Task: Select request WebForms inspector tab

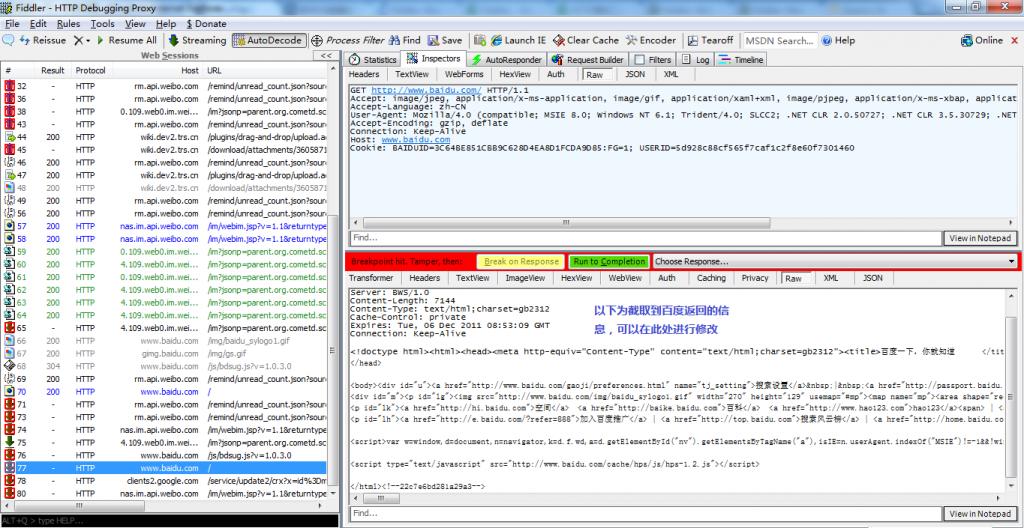Action: (x=464, y=74)
